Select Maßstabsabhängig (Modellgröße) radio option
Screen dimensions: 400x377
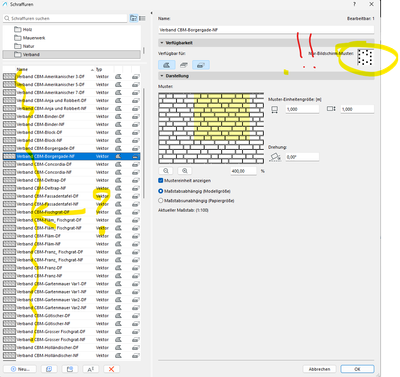pyautogui.click(x=161, y=191)
